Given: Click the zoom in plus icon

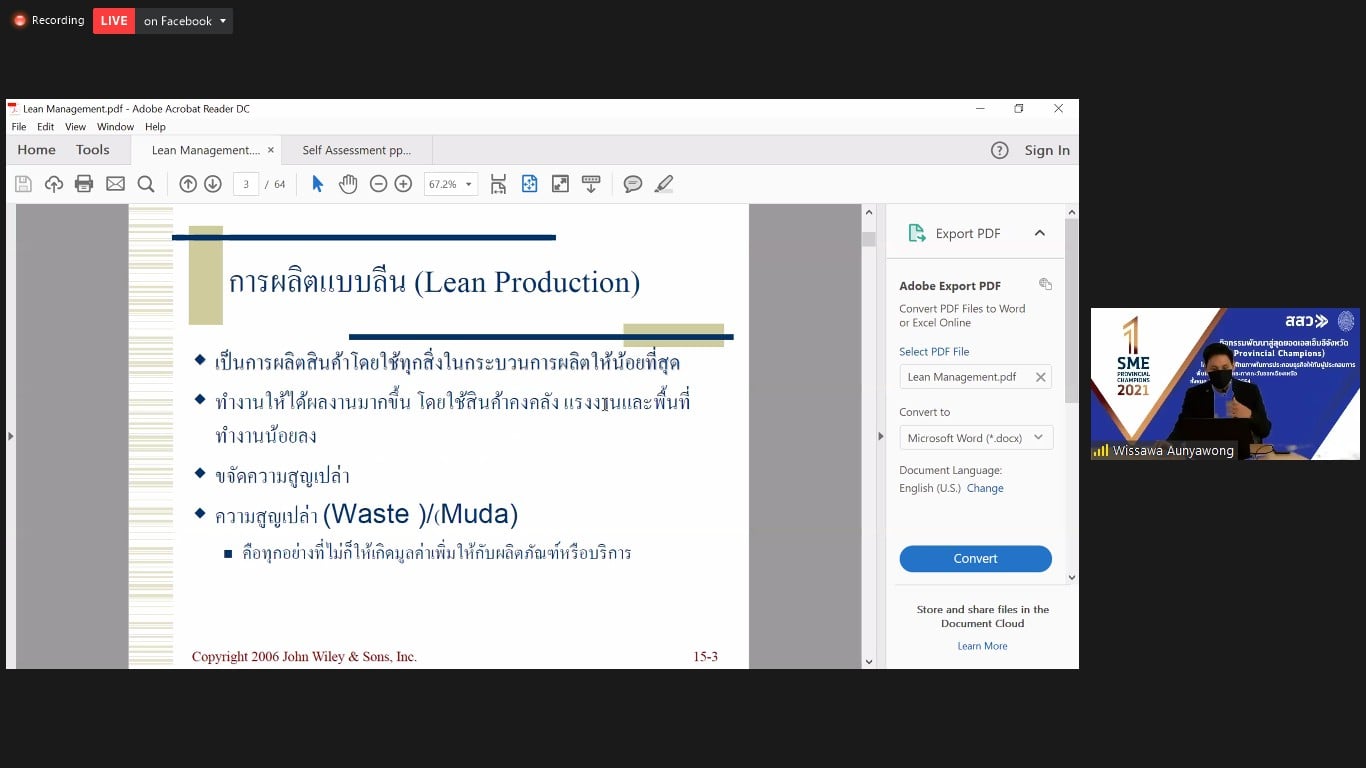Looking at the screenshot, I should click(403, 184).
